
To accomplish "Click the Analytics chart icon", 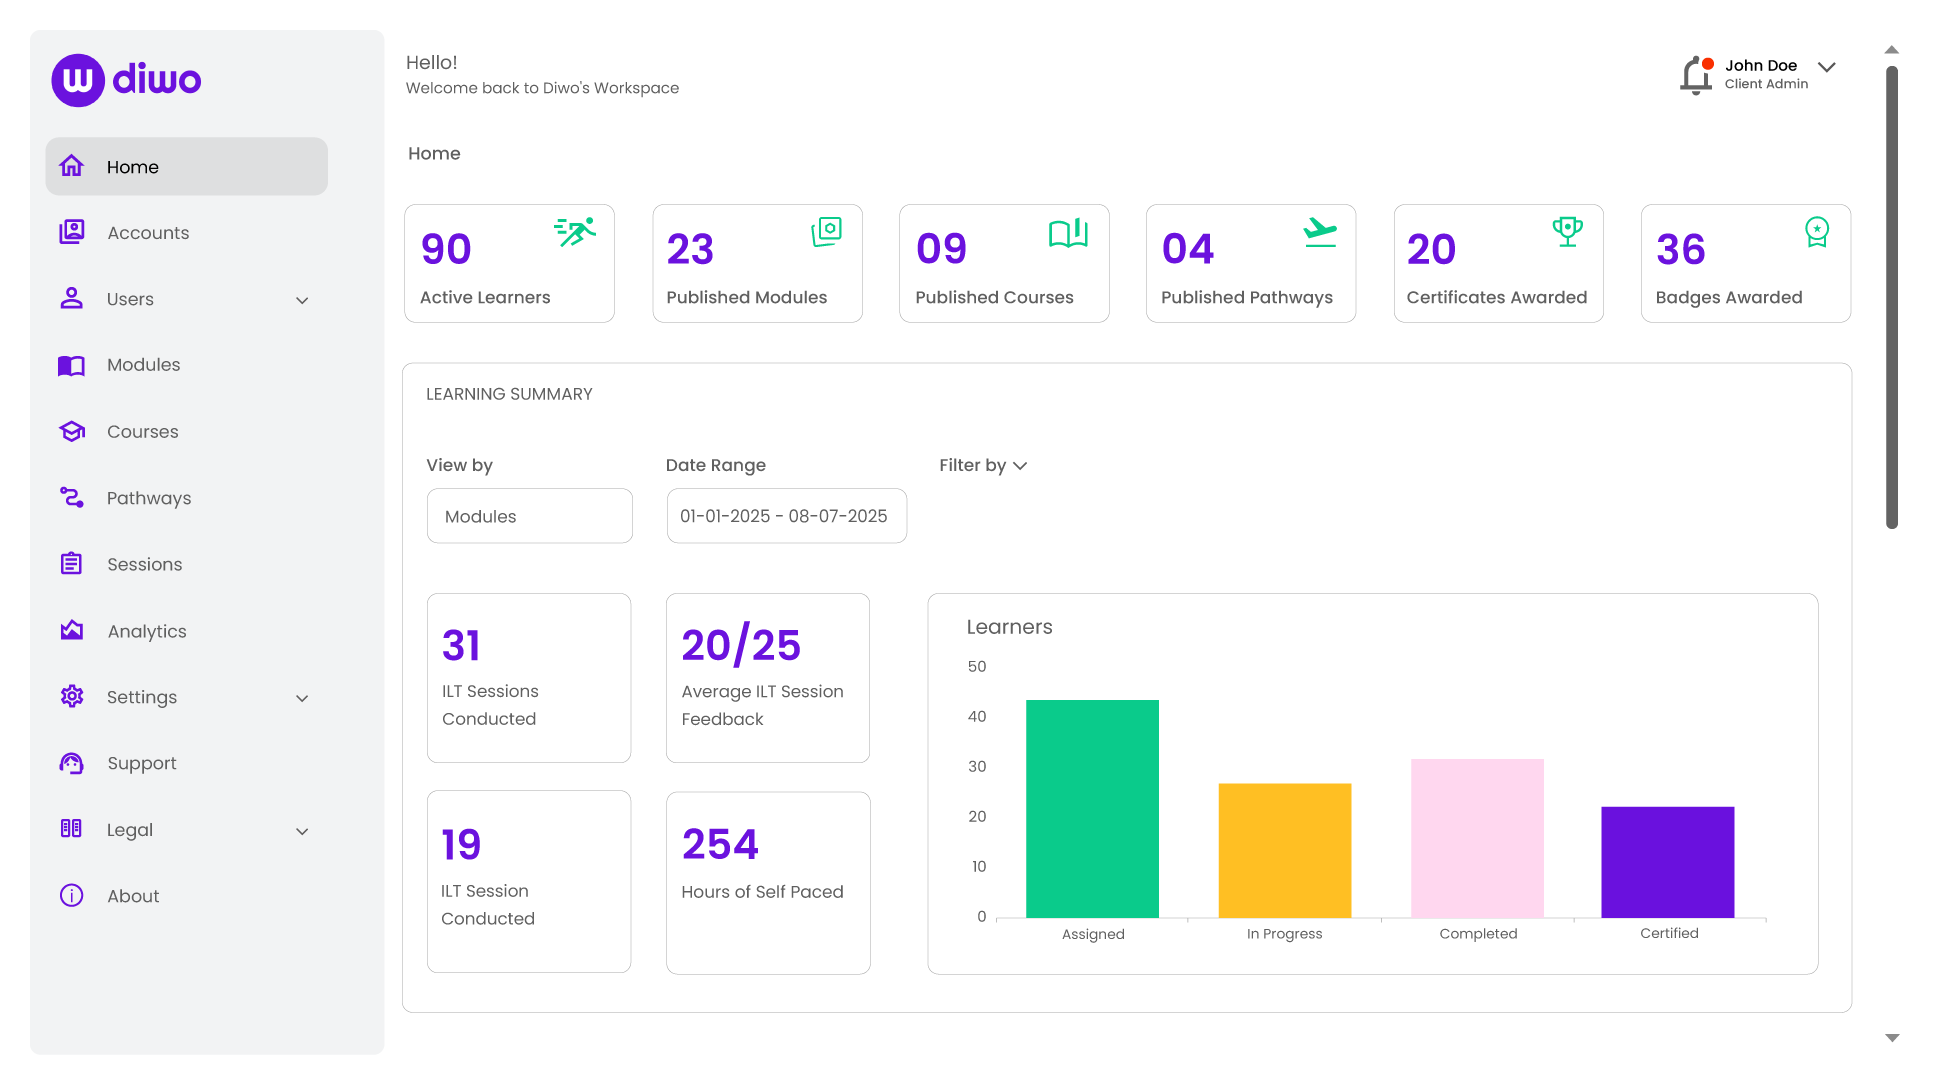I will (72, 630).
